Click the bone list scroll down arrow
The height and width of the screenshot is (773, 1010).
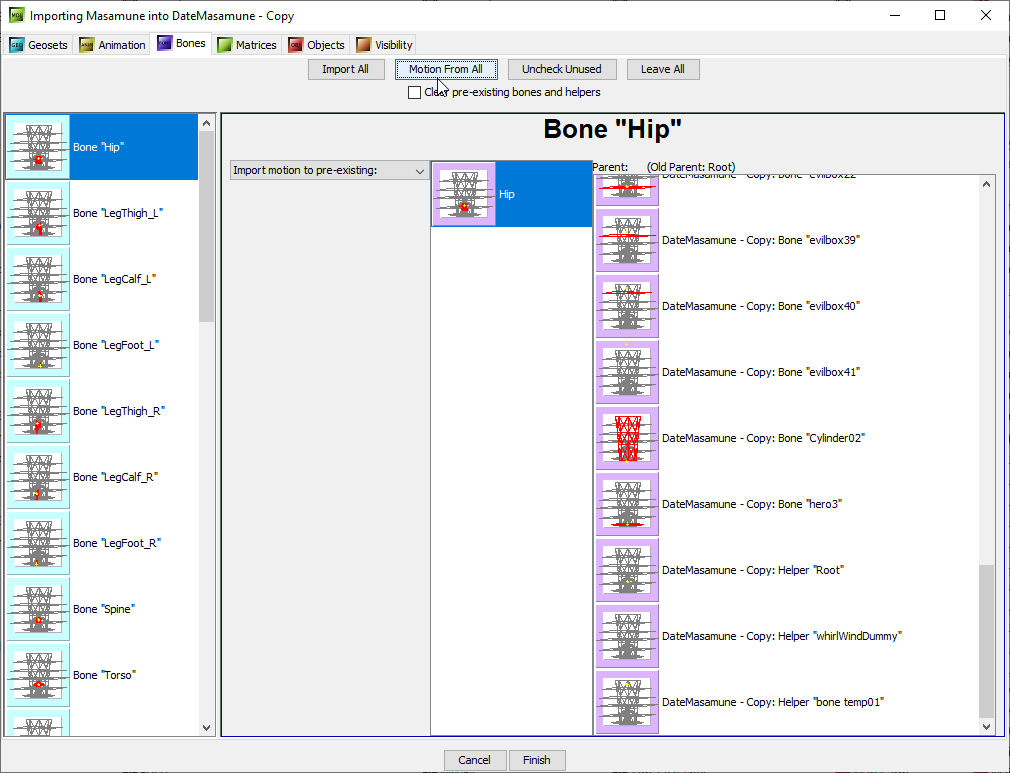206,728
